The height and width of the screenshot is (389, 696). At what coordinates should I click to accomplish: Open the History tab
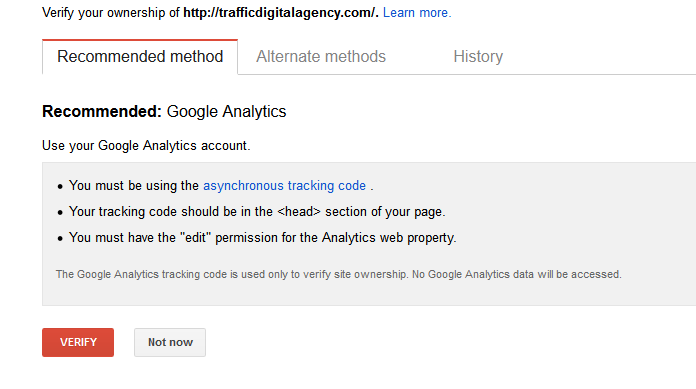[478, 56]
